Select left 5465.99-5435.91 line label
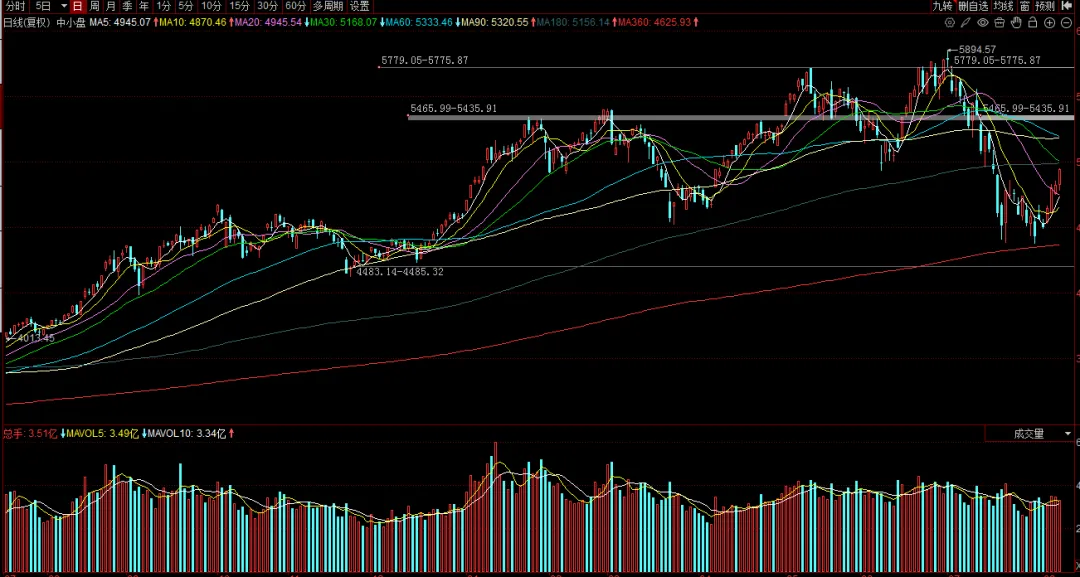The height and width of the screenshot is (577, 1080). (x=453, y=109)
